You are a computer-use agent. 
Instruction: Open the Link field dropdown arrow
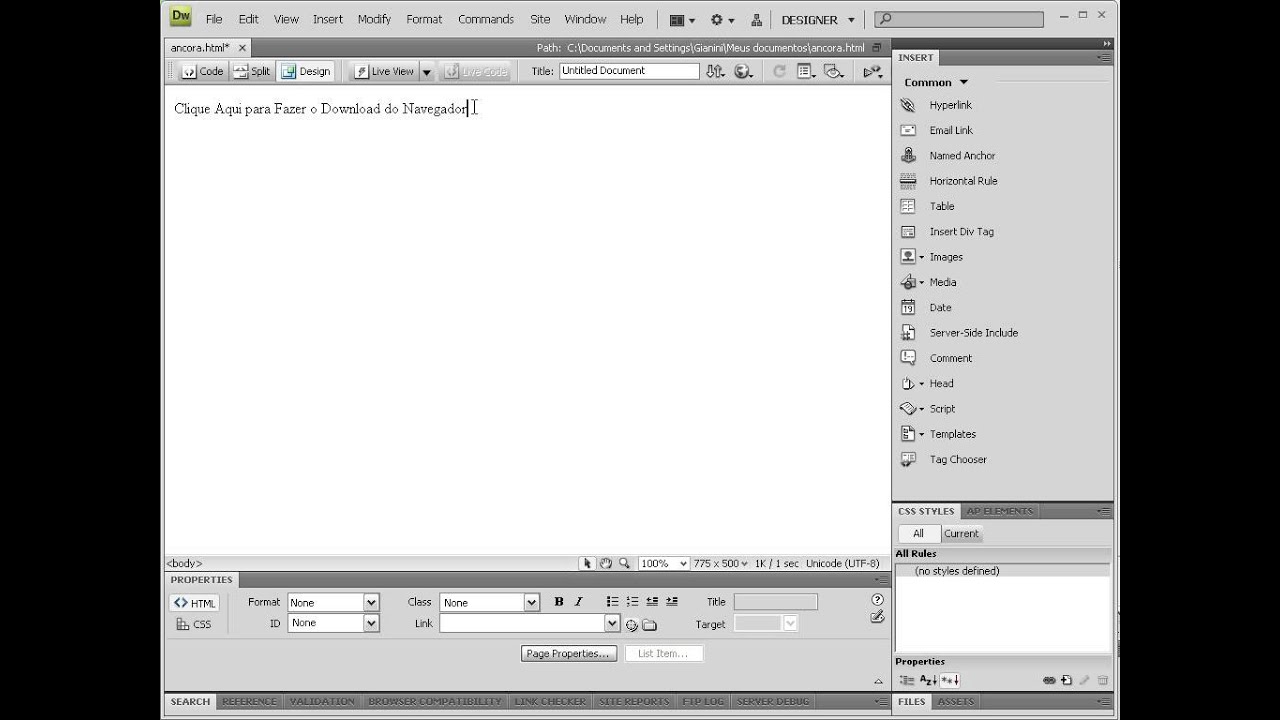coord(612,623)
